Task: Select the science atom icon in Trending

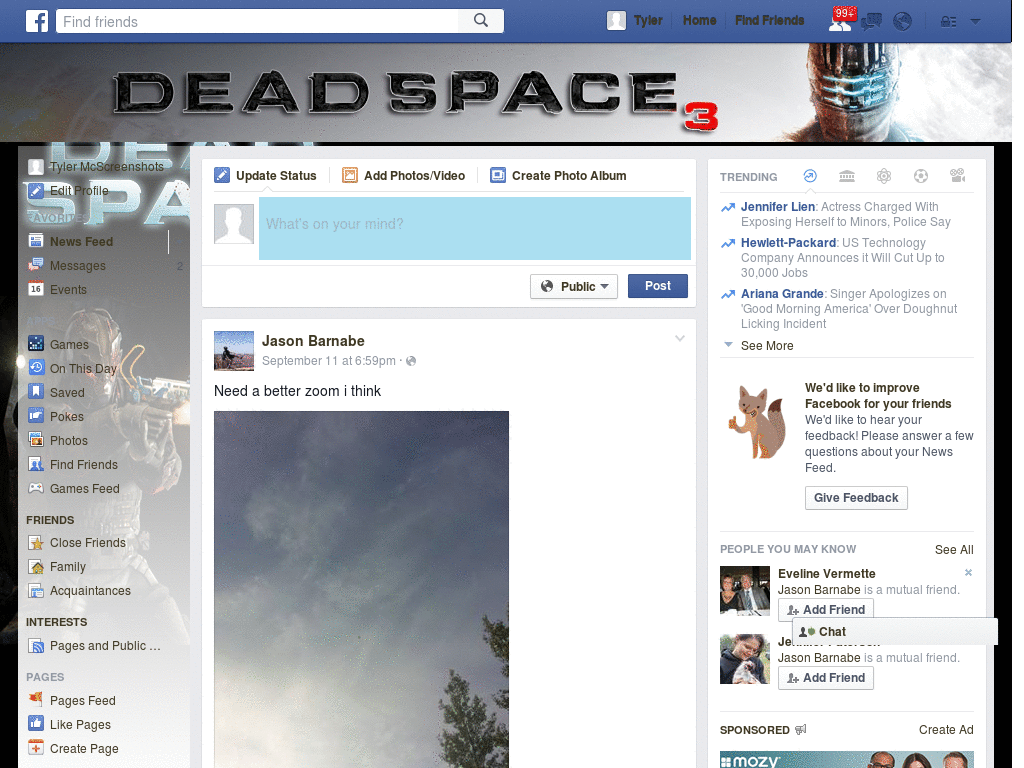Action: click(x=884, y=176)
